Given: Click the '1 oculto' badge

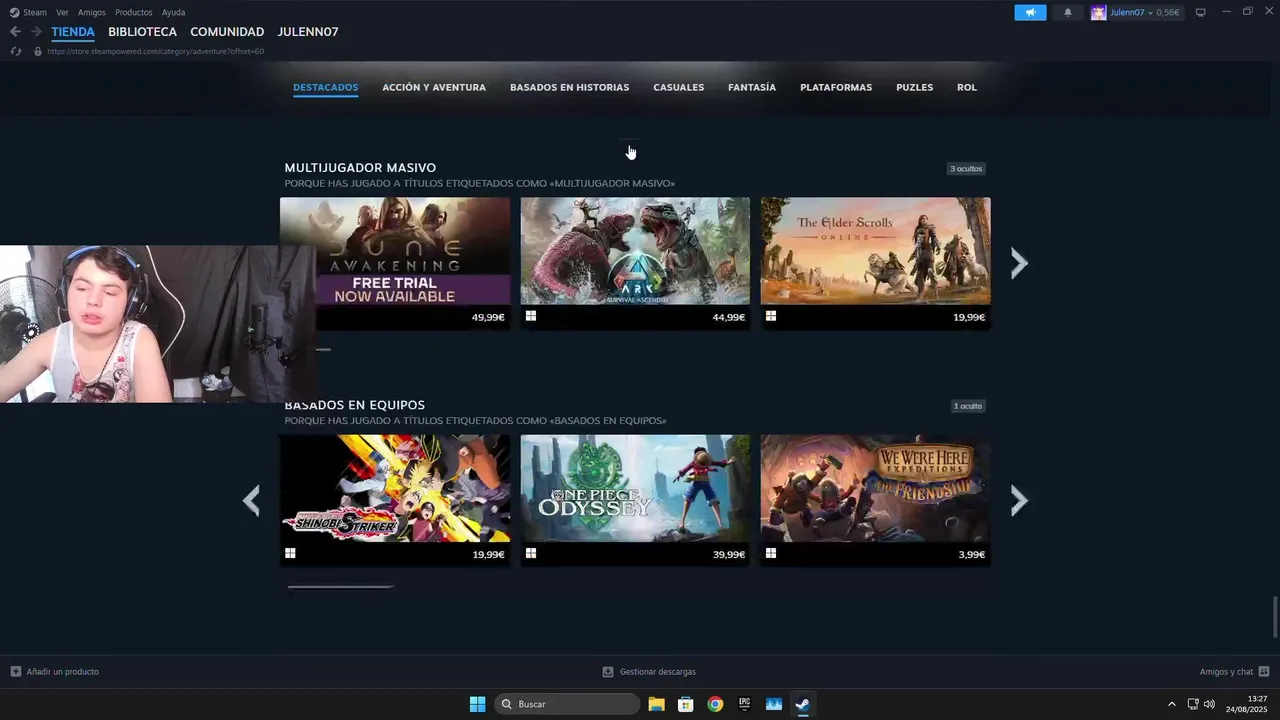Looking at the screenshot, I should coord(968,406).
